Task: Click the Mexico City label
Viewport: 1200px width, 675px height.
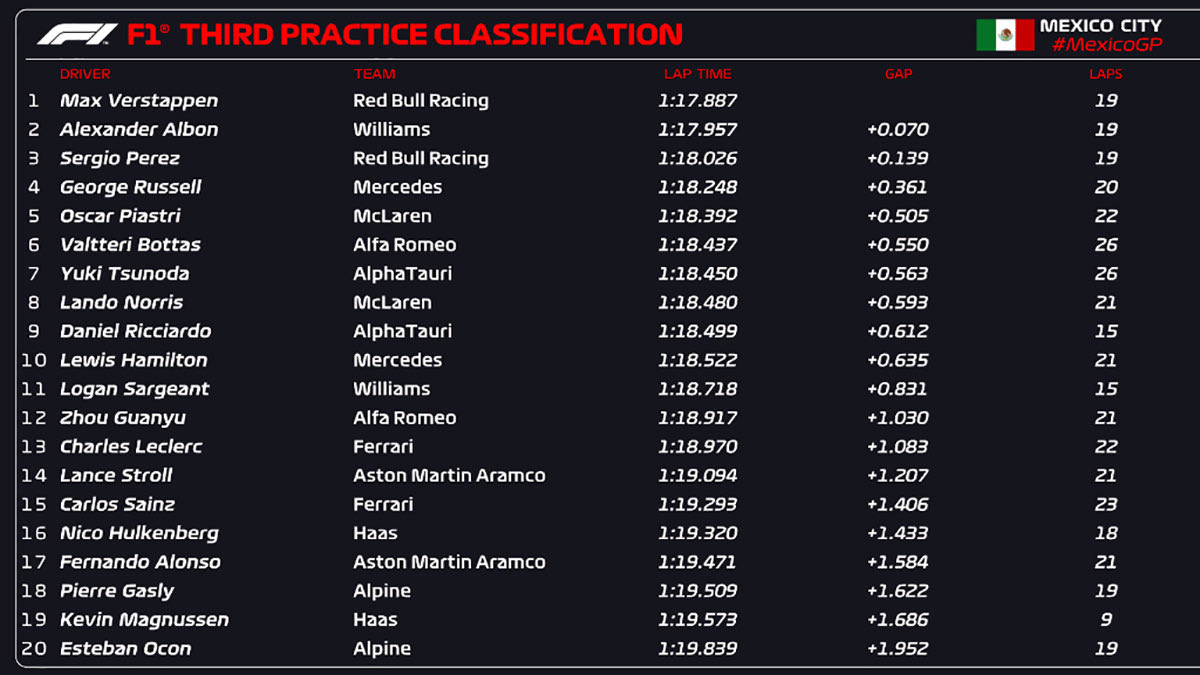Action: 1100,25
